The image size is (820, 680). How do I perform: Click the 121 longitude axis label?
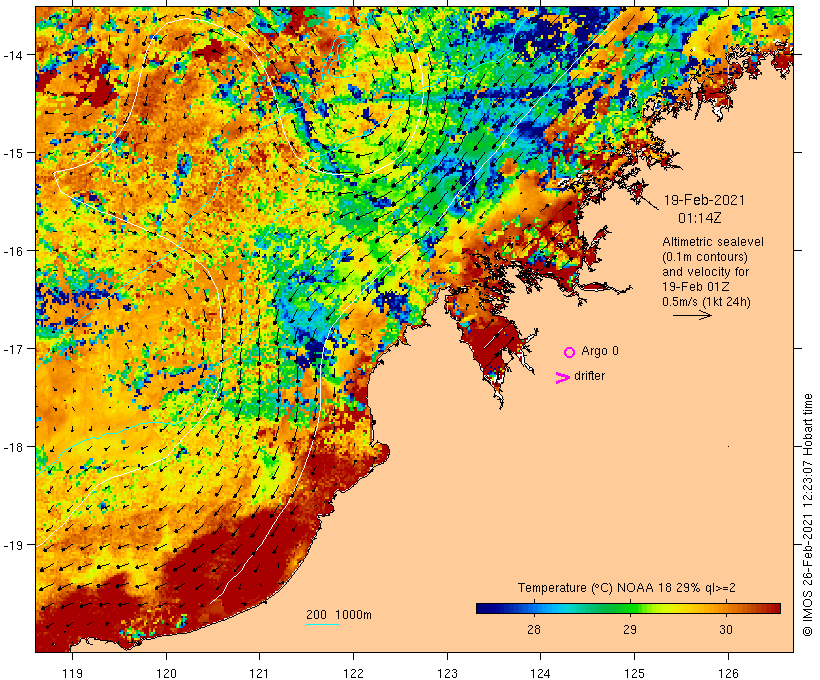(x=259, y=673)
